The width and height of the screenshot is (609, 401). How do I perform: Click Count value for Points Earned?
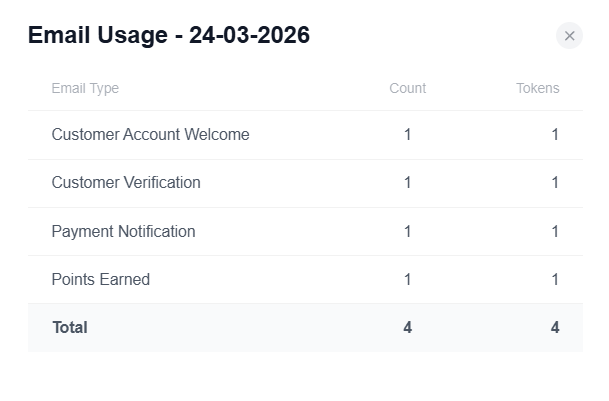tap(408, 280)
